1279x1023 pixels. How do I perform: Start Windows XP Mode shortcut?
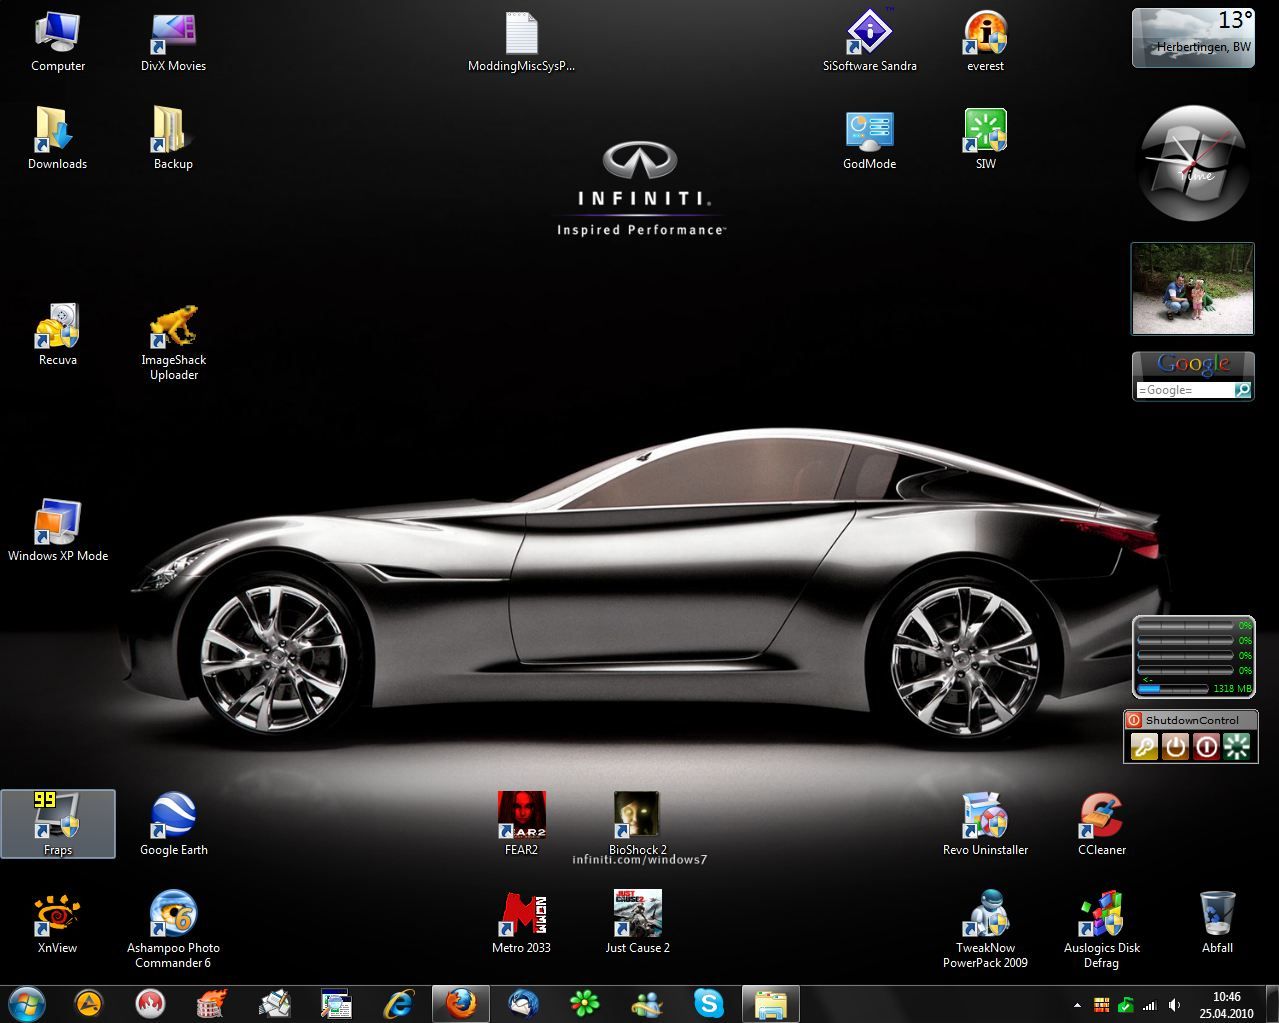(58, 530)
